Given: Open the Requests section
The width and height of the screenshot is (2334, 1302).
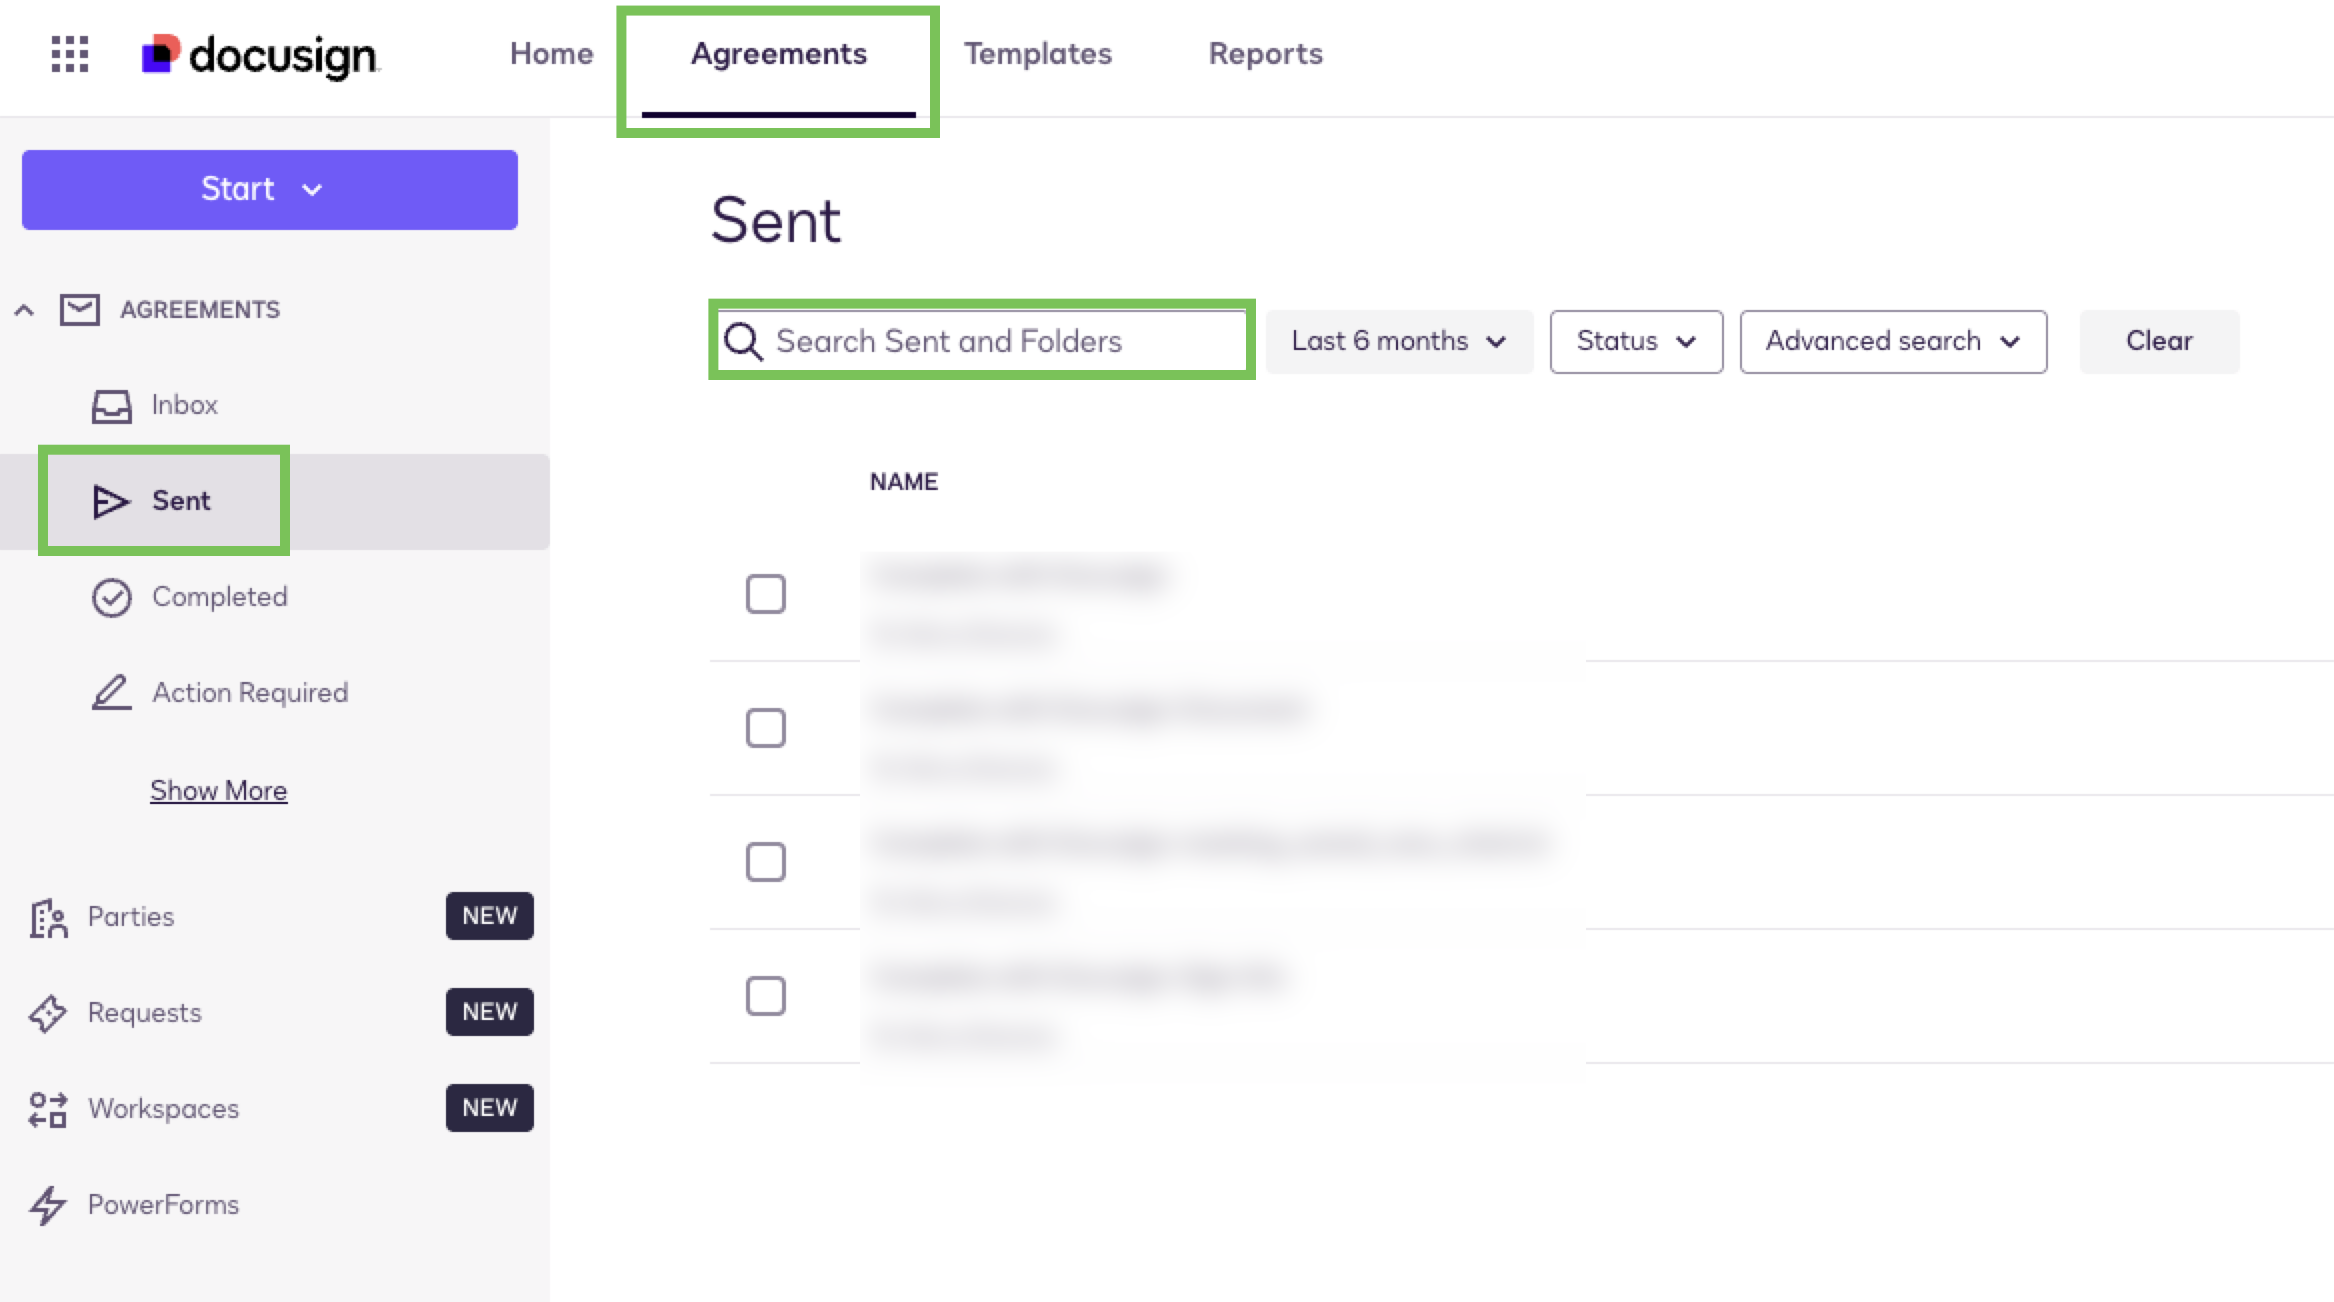Looking at the screenshot, I should point(144,1013).
